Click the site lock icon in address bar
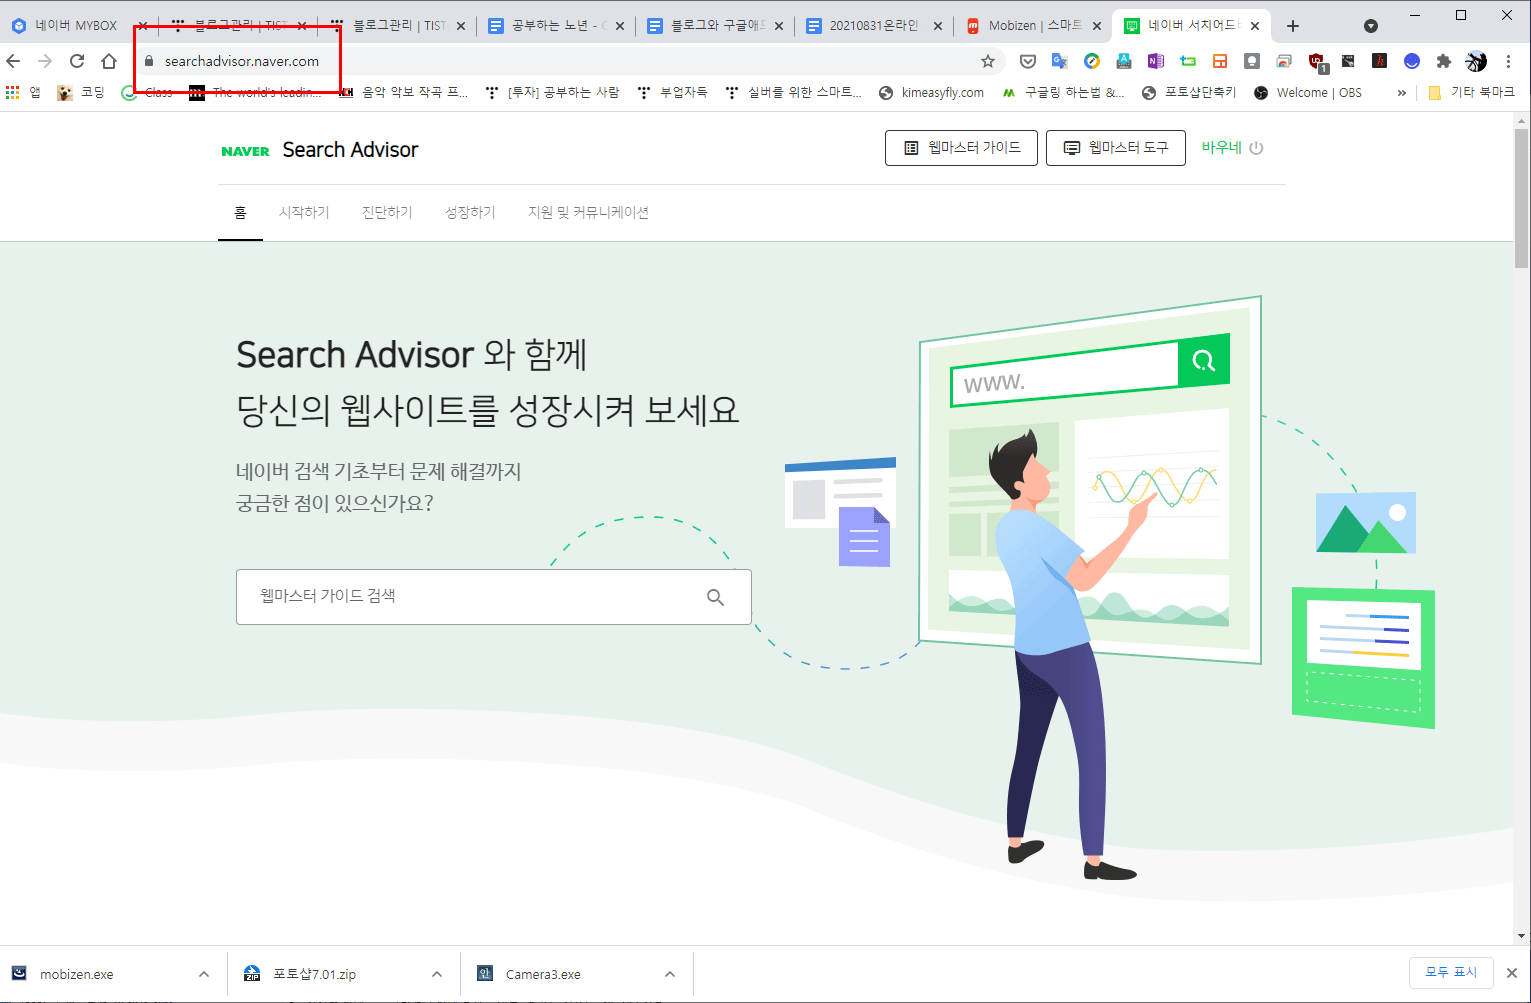This screenshot has height=1003, width=1531. pos(149,61)
